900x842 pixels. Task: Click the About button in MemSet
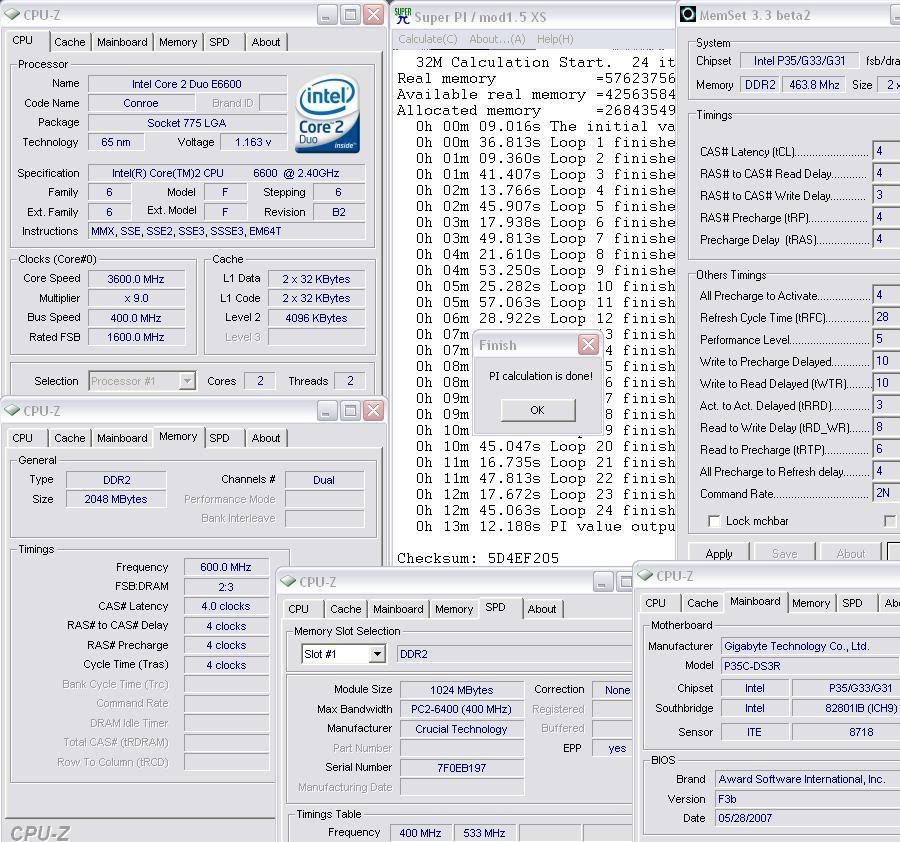point(850,553)
